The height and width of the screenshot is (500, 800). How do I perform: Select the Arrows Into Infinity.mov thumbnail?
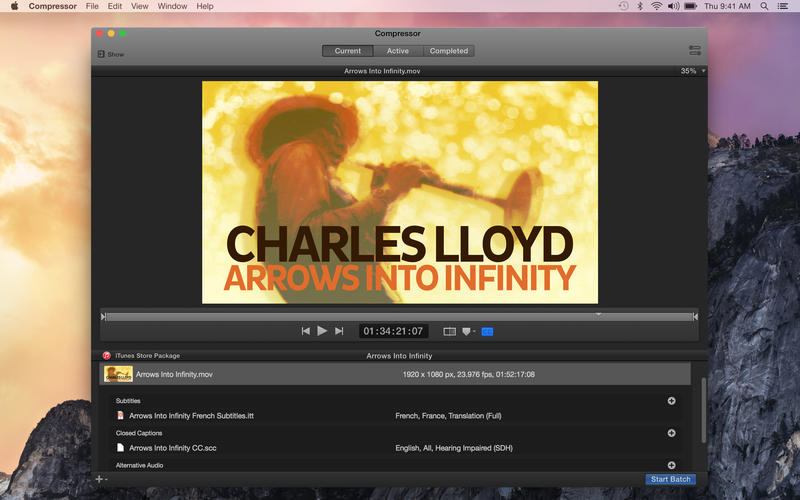pos(118,374)
